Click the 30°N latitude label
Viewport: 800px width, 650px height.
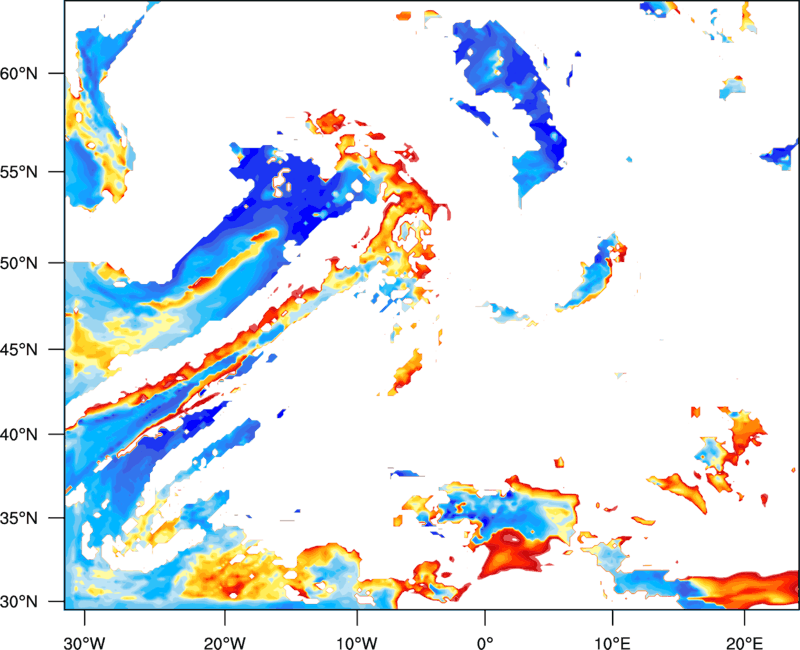tap(19, 602)
